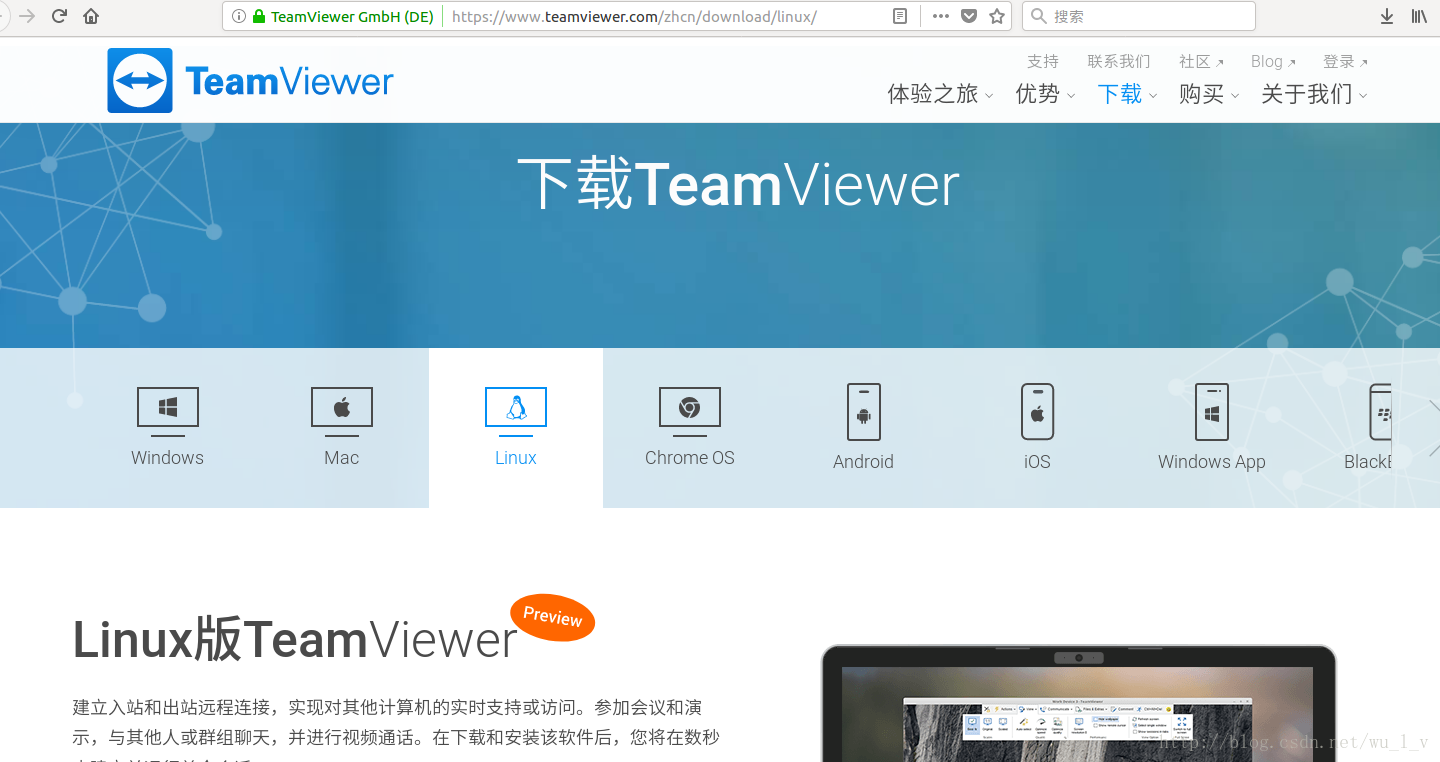This screenshot has width=1440, height=762.
Task: Click the iOS tab label
Action: tap(1038, 462)
